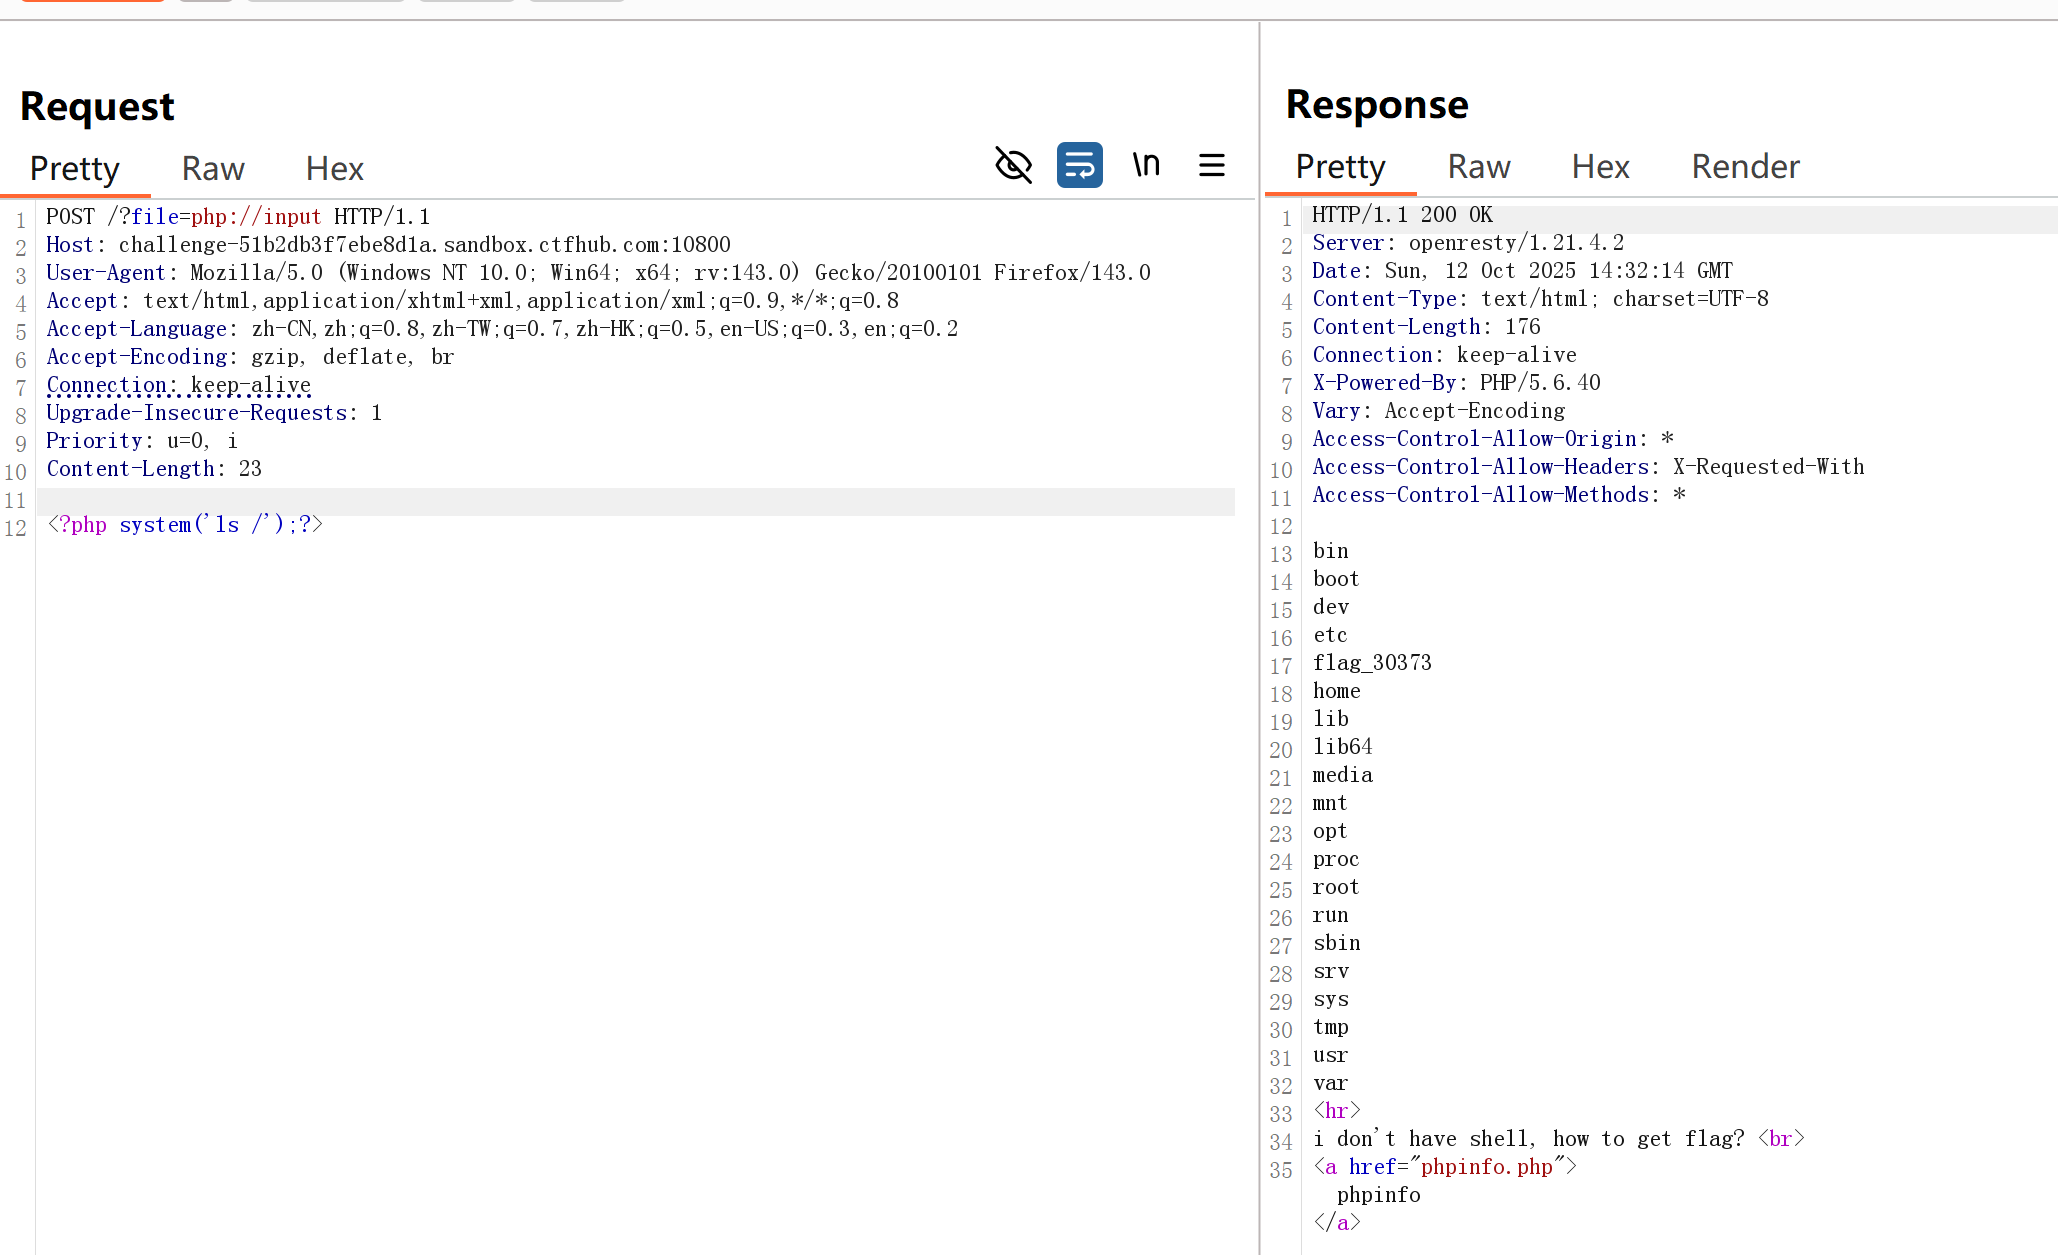
Task: Select the Response Pretty tab
Action: pyautogui.click(x=1340, y=167)
